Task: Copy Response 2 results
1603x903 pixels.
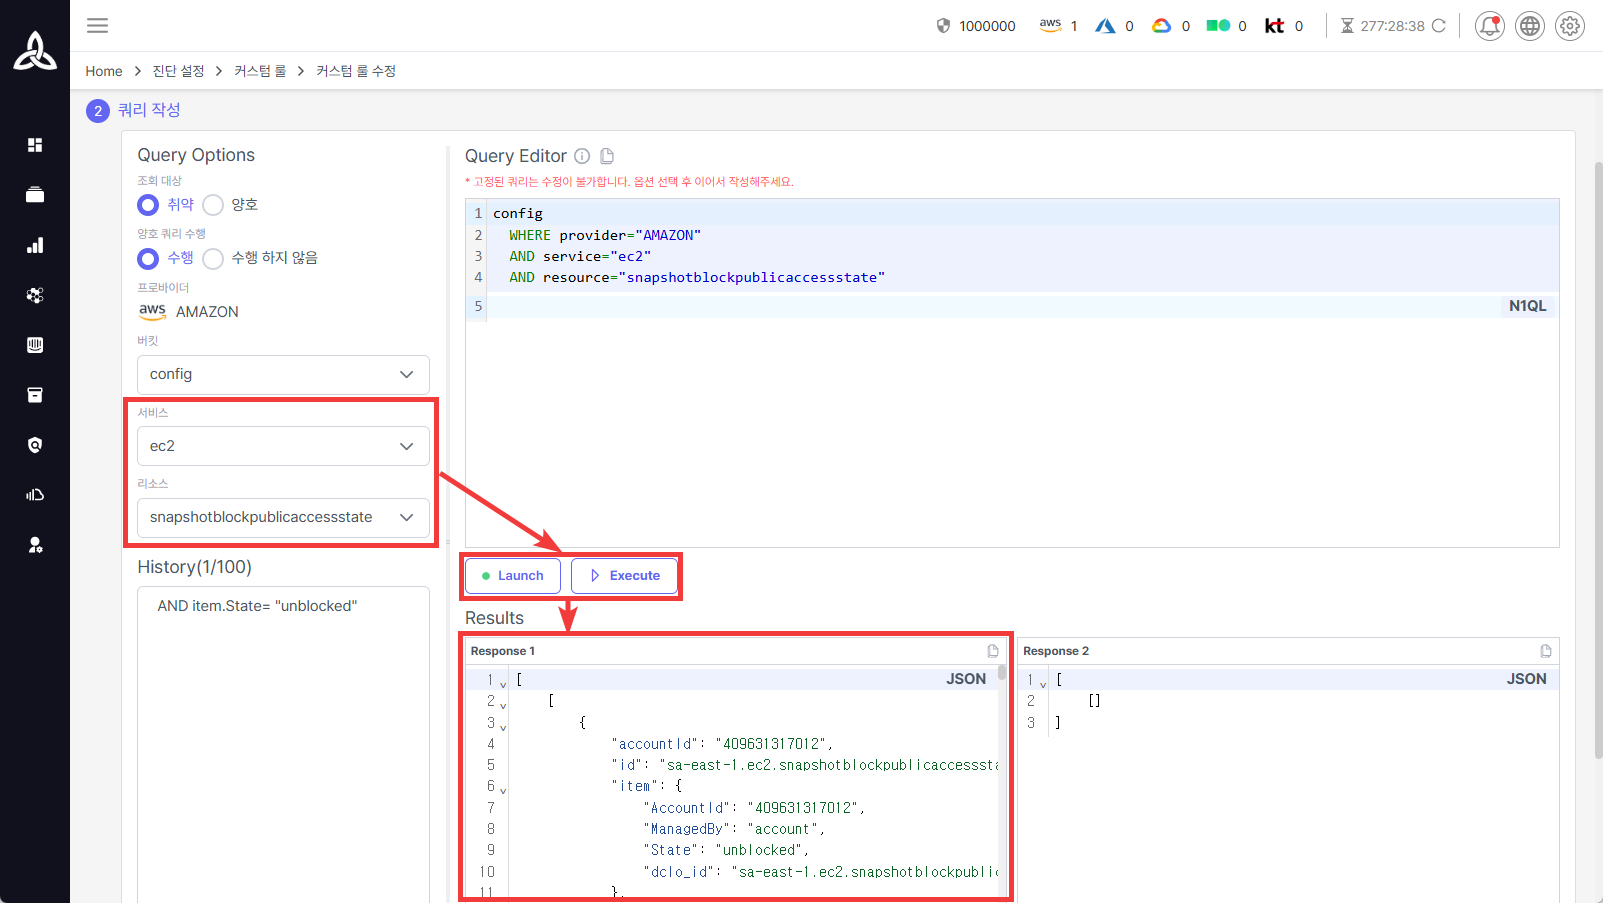Action: [x=1546, y=651]
